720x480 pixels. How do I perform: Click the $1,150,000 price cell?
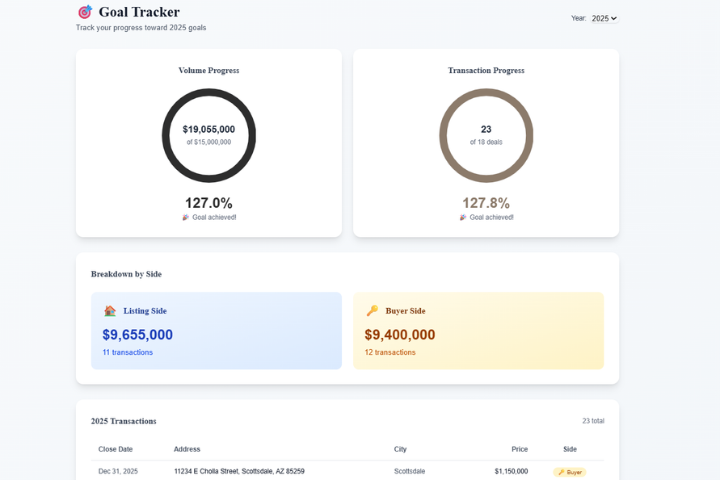[512, 471]
